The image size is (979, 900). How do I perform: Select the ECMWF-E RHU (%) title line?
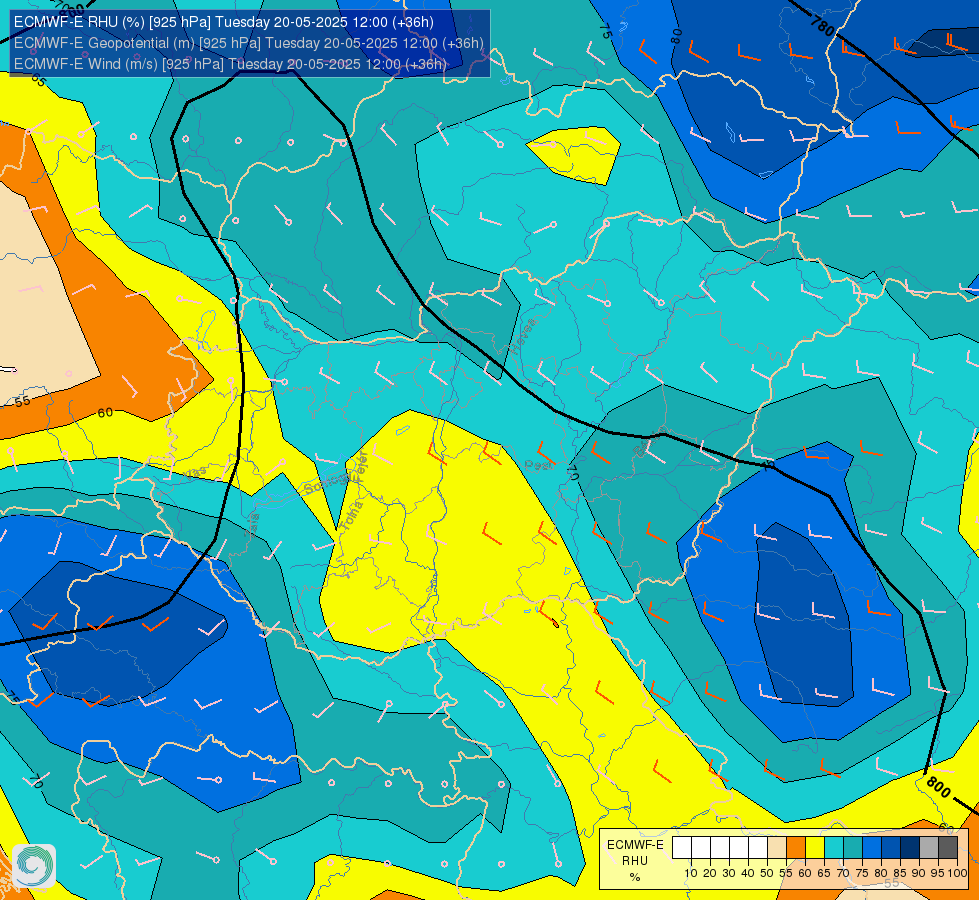point(224,22)
